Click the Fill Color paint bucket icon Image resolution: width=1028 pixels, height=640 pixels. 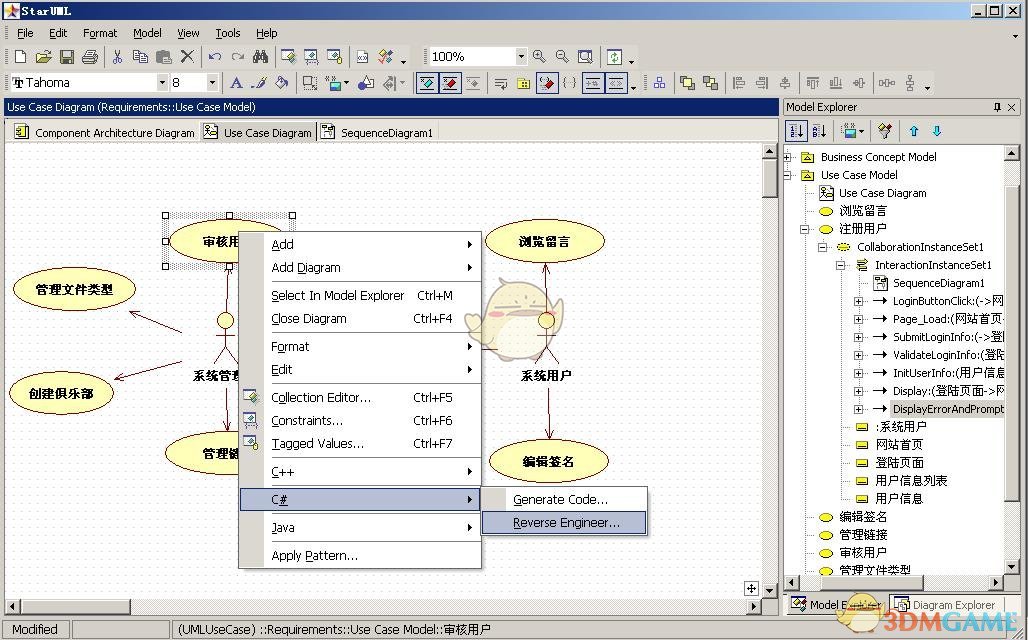click(282, 83)
